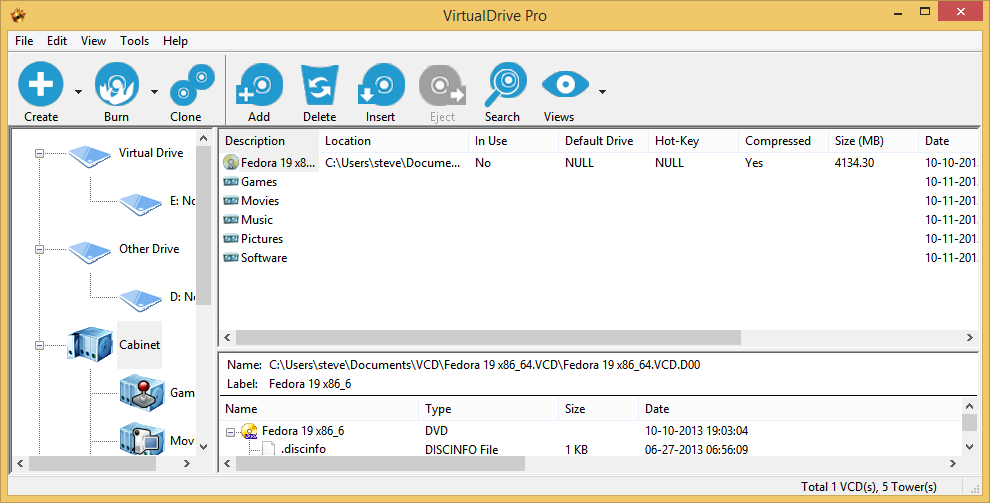The height and width of the screenshot is (503, 990).
Task: Select the Virtual Drive icon in tree
Action: [90, 156]
